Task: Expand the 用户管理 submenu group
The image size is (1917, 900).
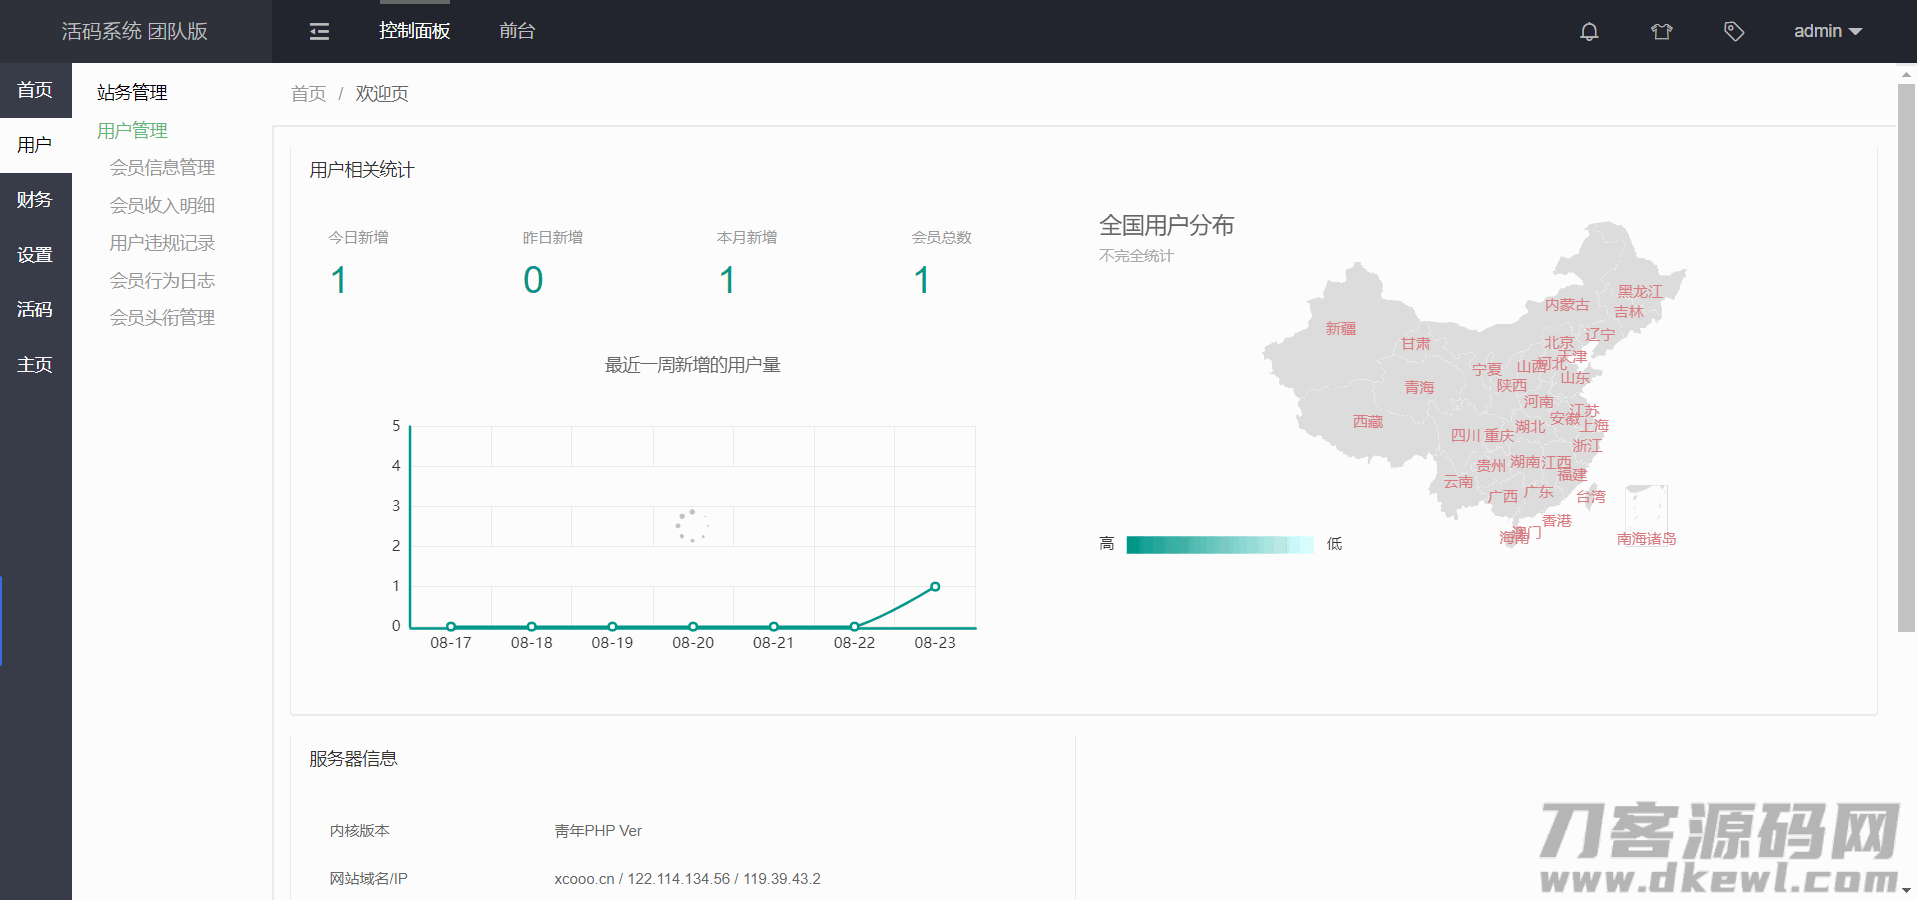Action: pyautogui.click(x=132, y=131)
